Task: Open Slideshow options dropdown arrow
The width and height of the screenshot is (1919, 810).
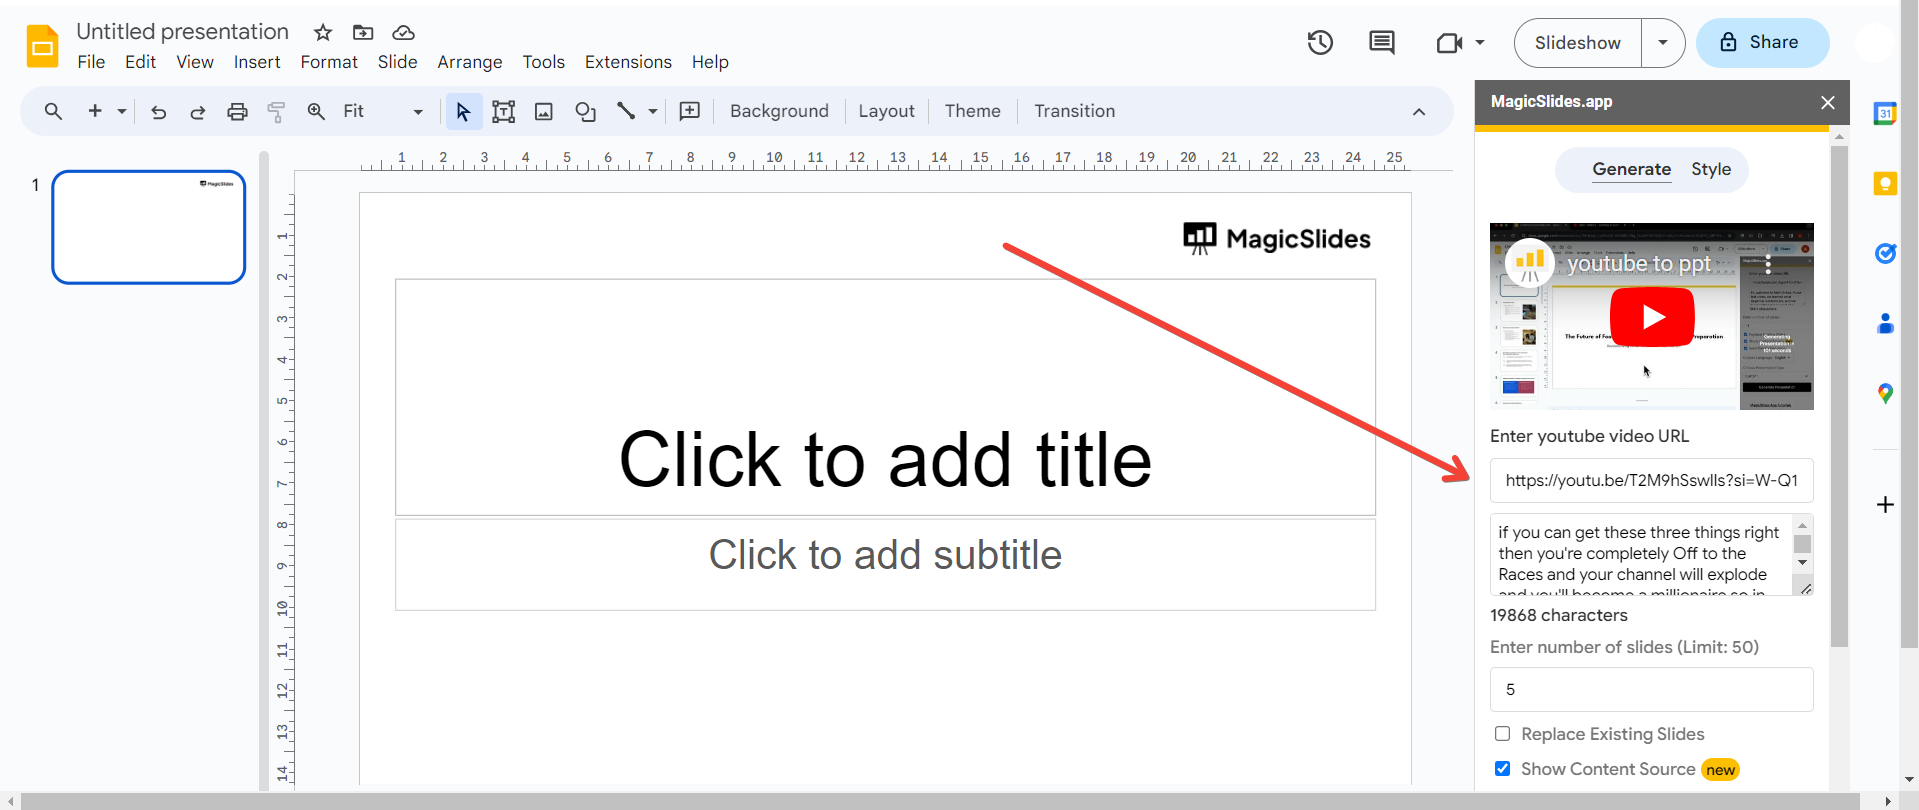Action: tap(1663, 43)
